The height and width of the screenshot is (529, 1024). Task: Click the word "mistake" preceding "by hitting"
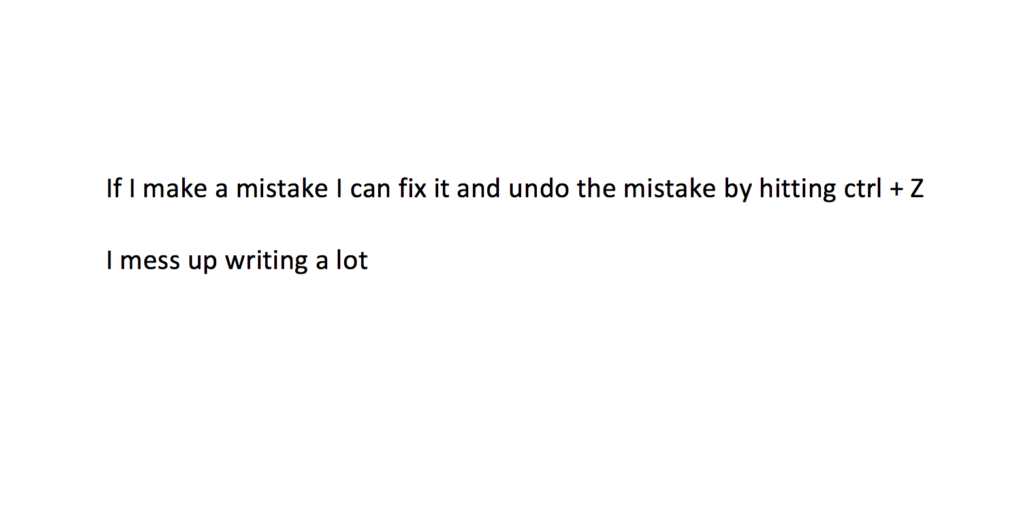(x=669, y=188)
